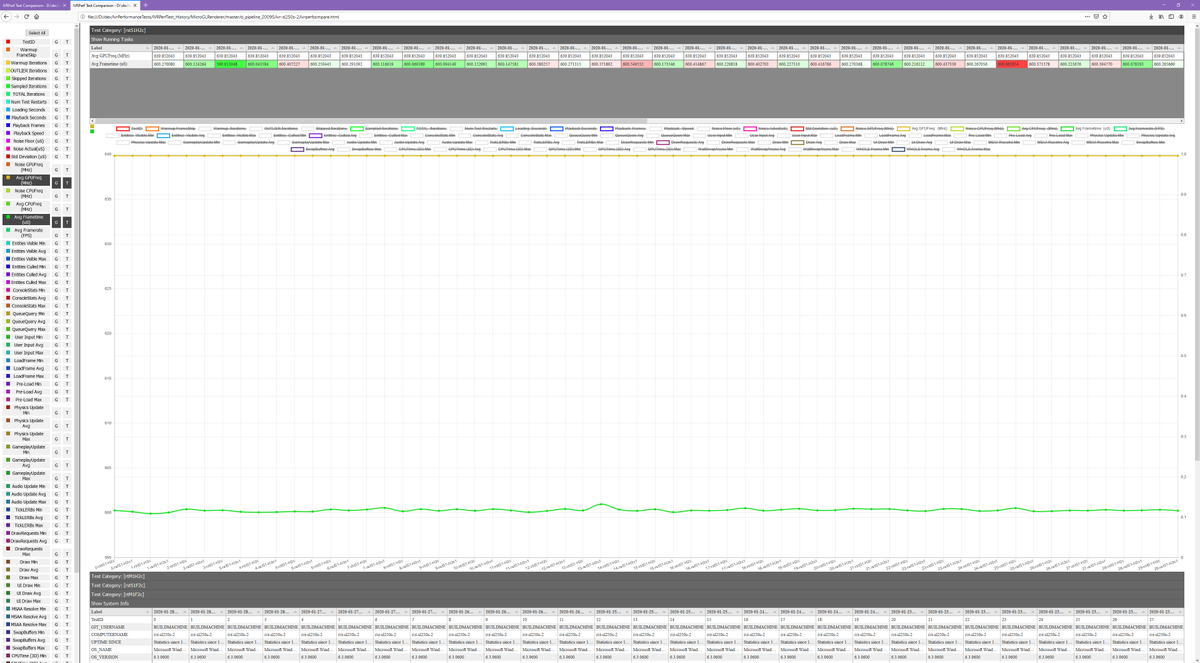Bookmark this page with the star icon

click(1105, 17)
